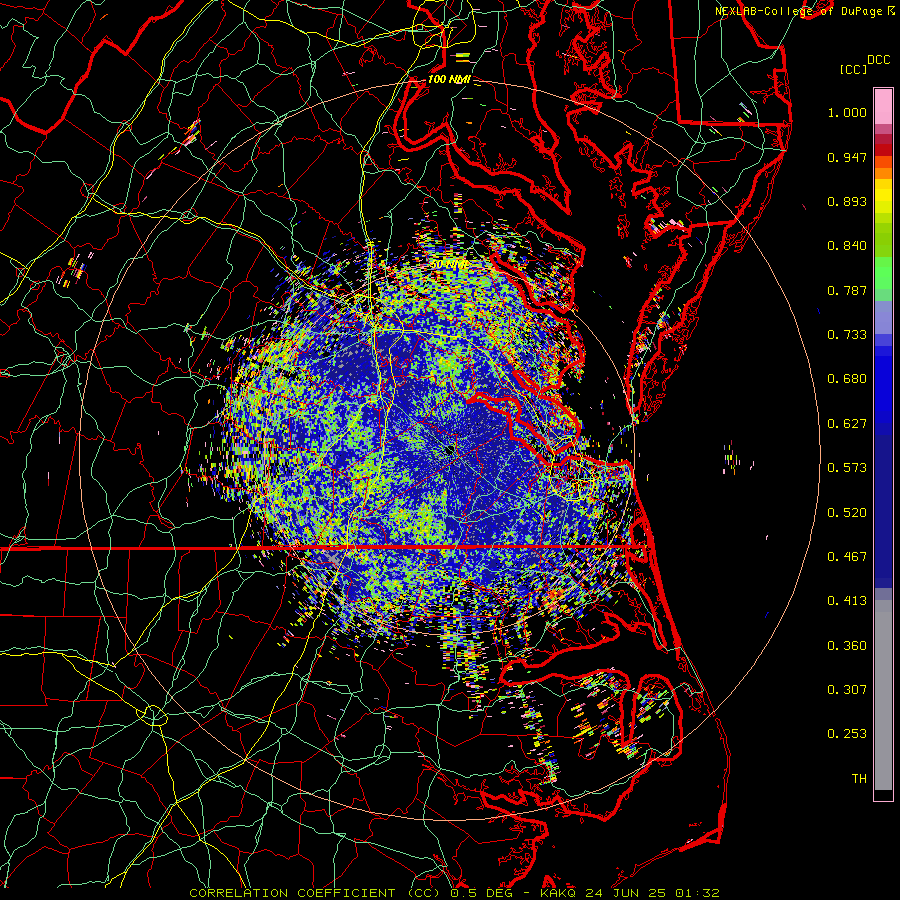This screenshot has width=900, height=900.
Task: Click the TH threshold legend label
Action: click(859, 779)
